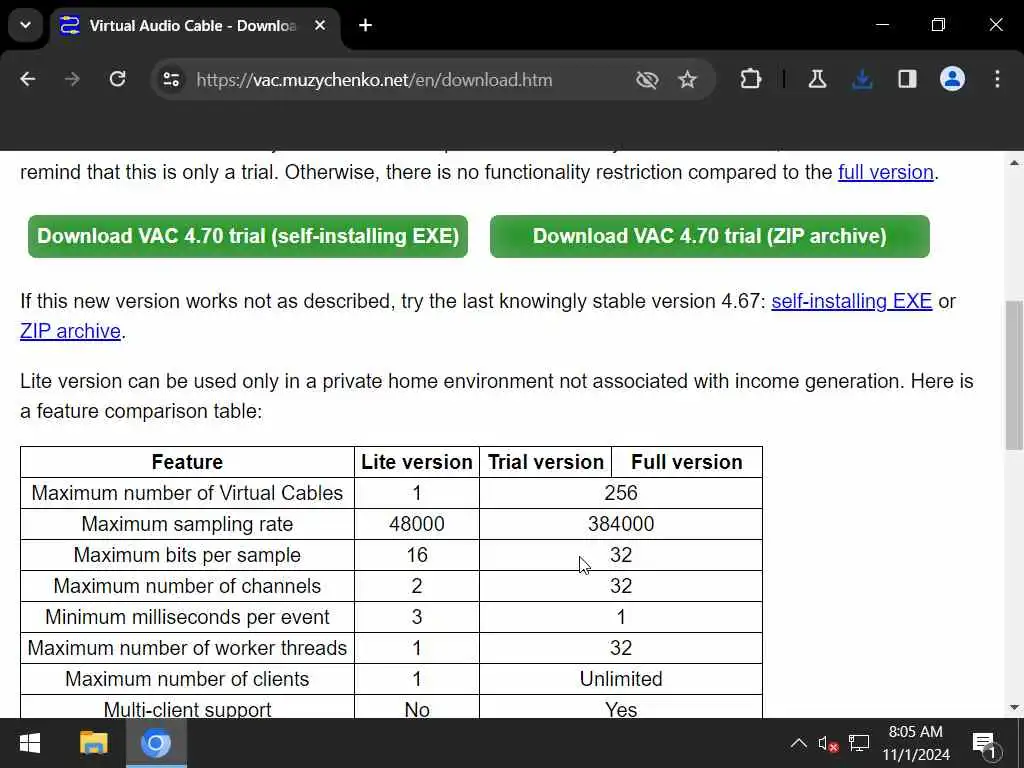Click the '3' Lite version value
The image size is (1024, 768).
(417, 617)
